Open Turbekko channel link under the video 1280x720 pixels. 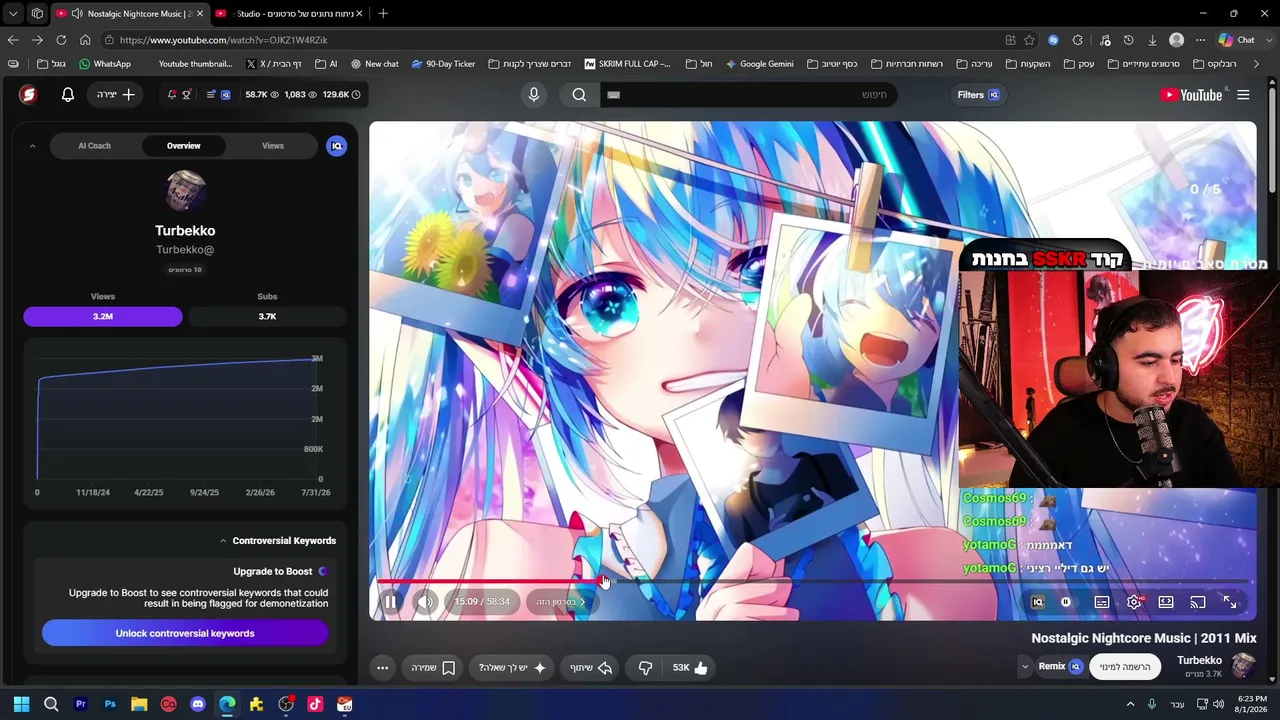(x=1199, y=661)
